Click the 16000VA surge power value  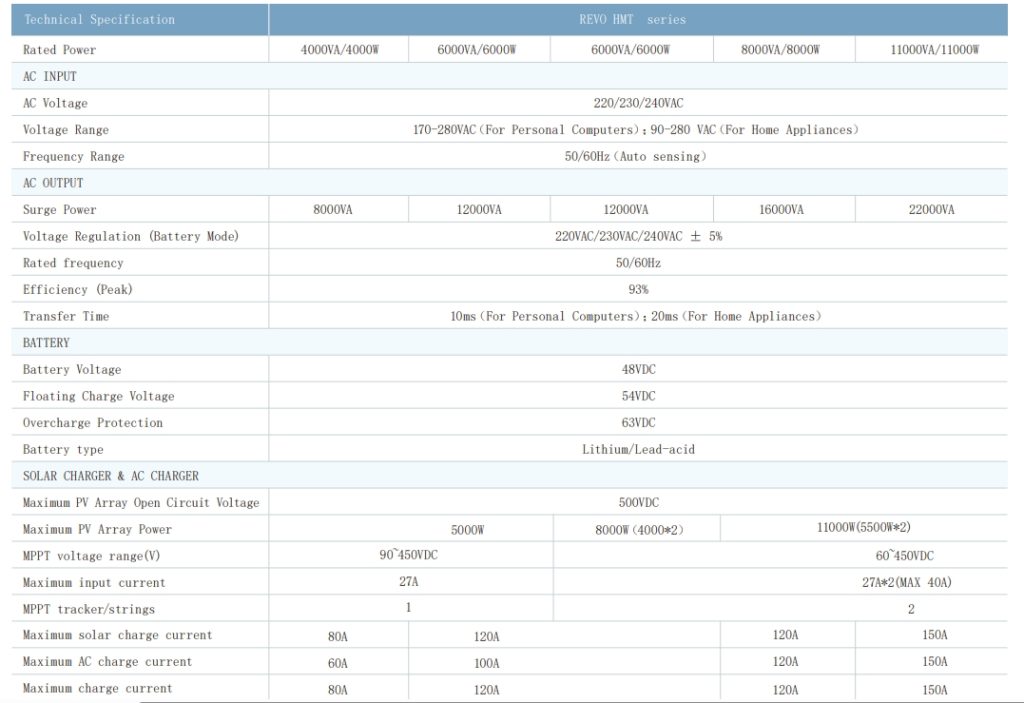(x=780, y=210)
